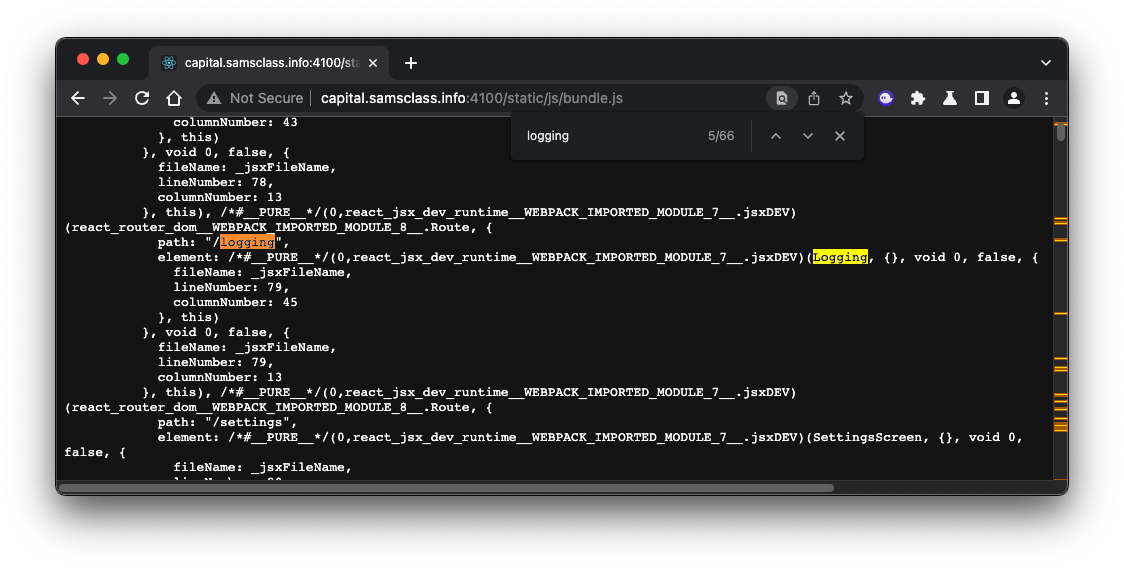
Task: Click the 'SettingsScreen' text in code
Action: tap(867, 437)
